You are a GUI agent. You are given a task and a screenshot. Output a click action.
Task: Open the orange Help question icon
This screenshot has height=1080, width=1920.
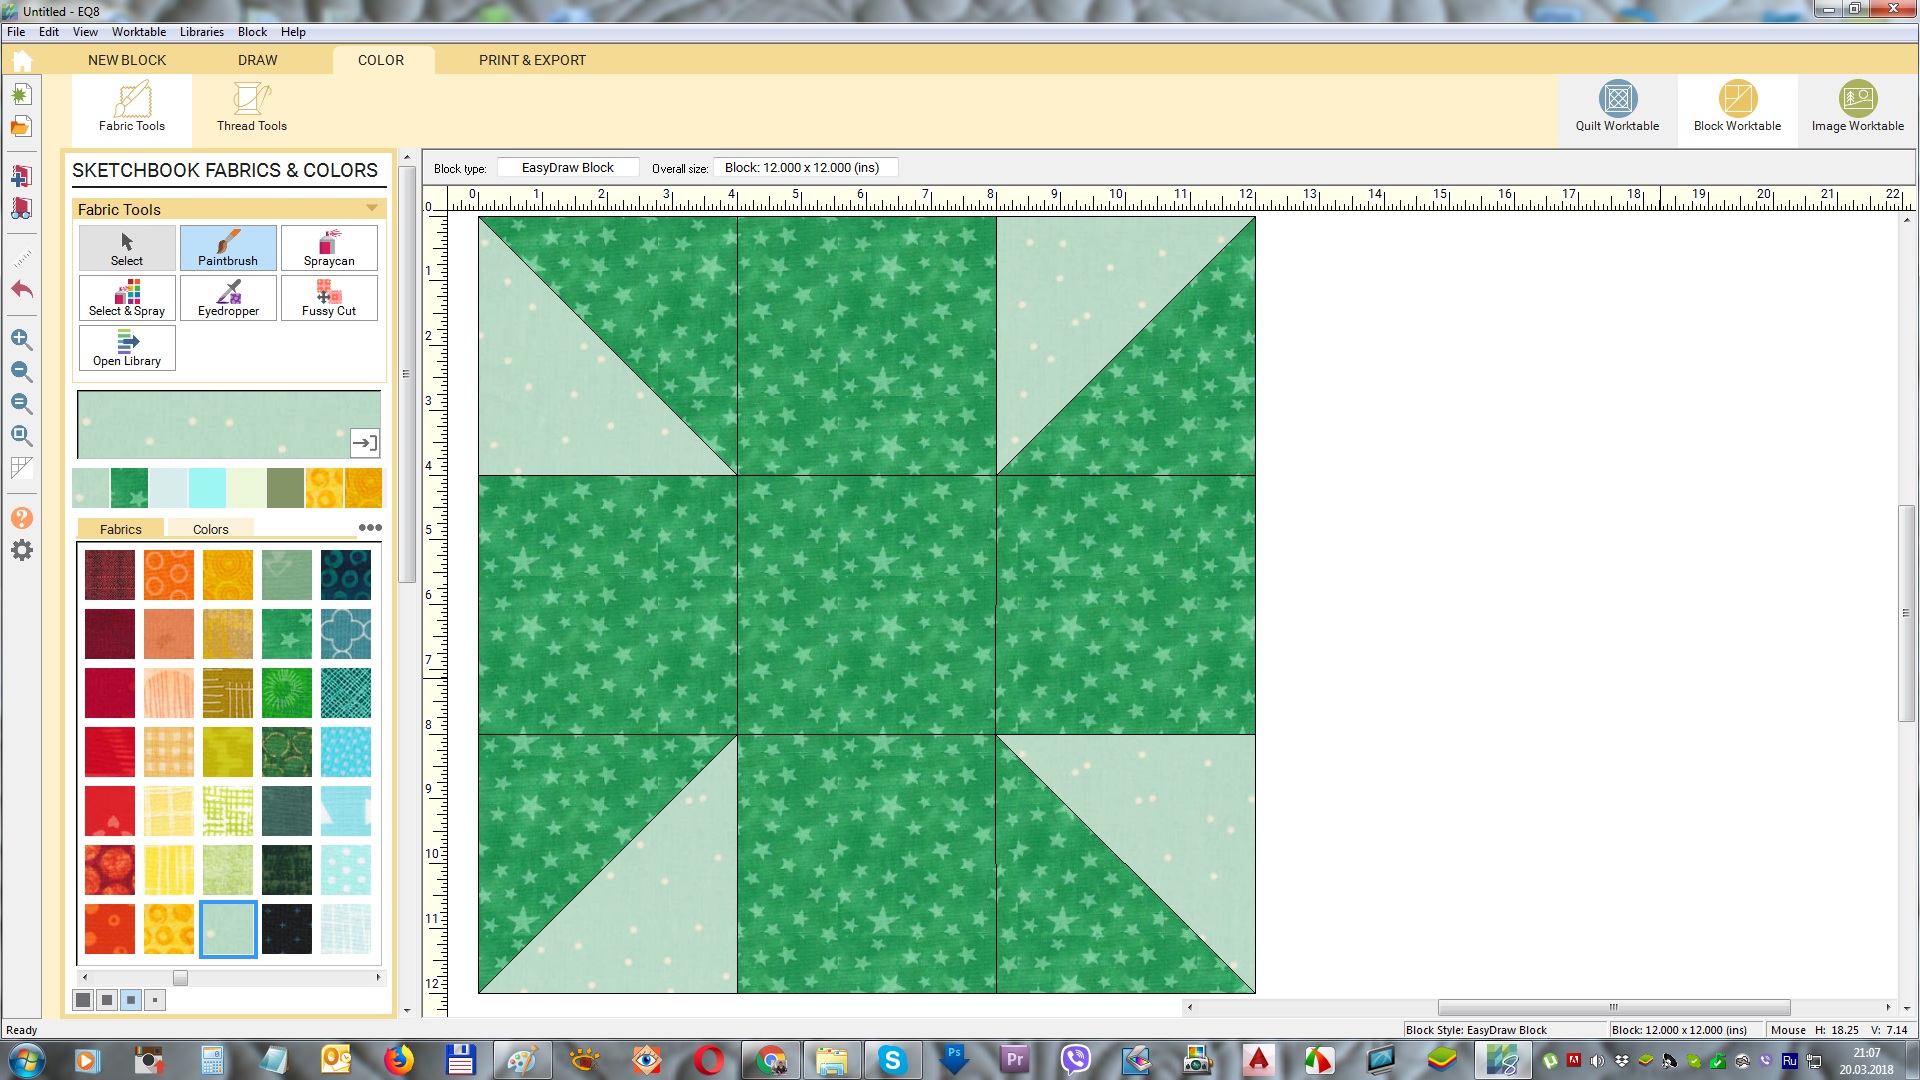pos(21,518)
